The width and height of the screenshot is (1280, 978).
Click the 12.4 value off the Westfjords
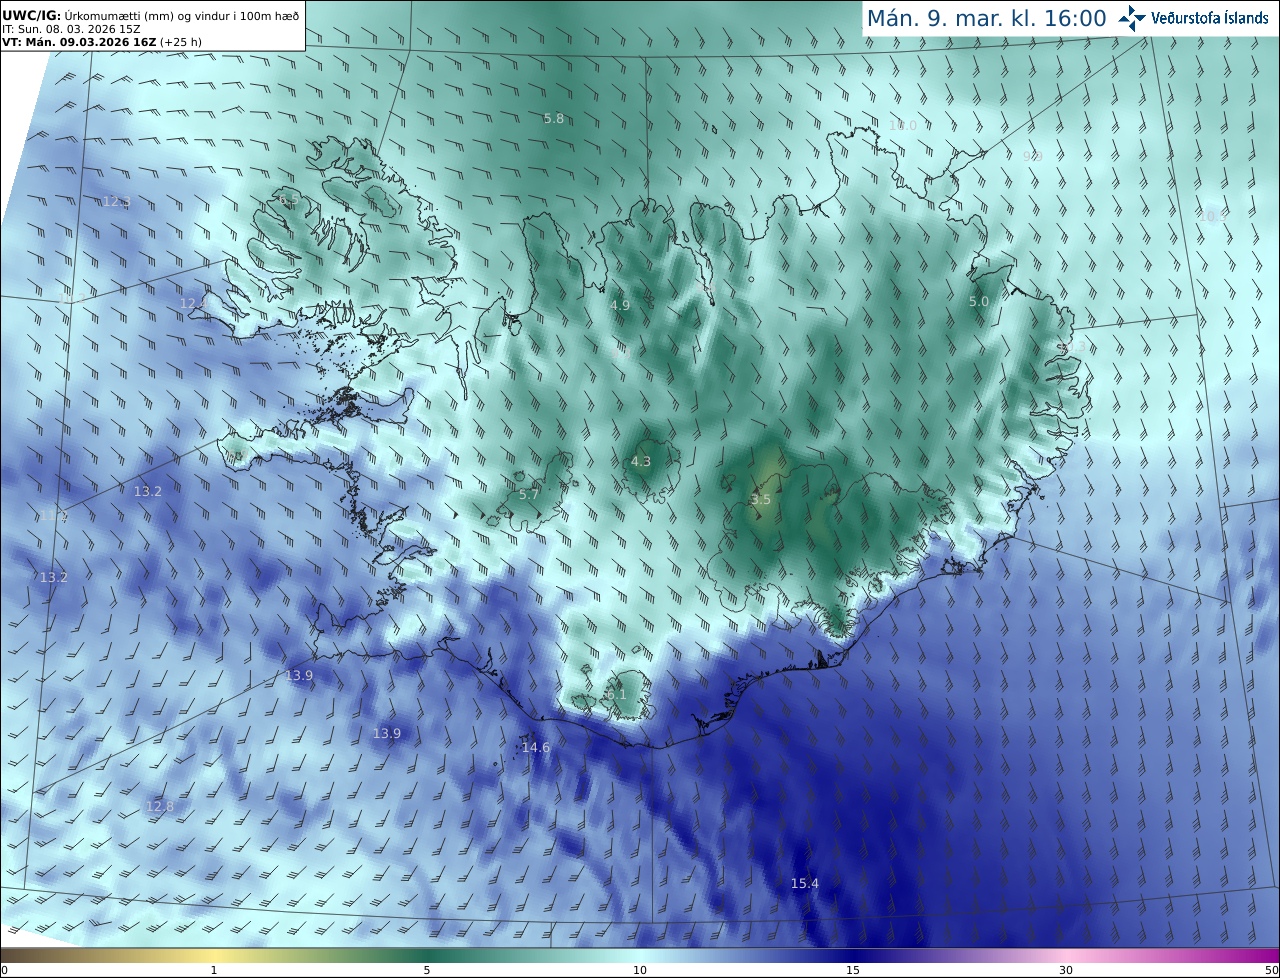(x=193, y=303)
